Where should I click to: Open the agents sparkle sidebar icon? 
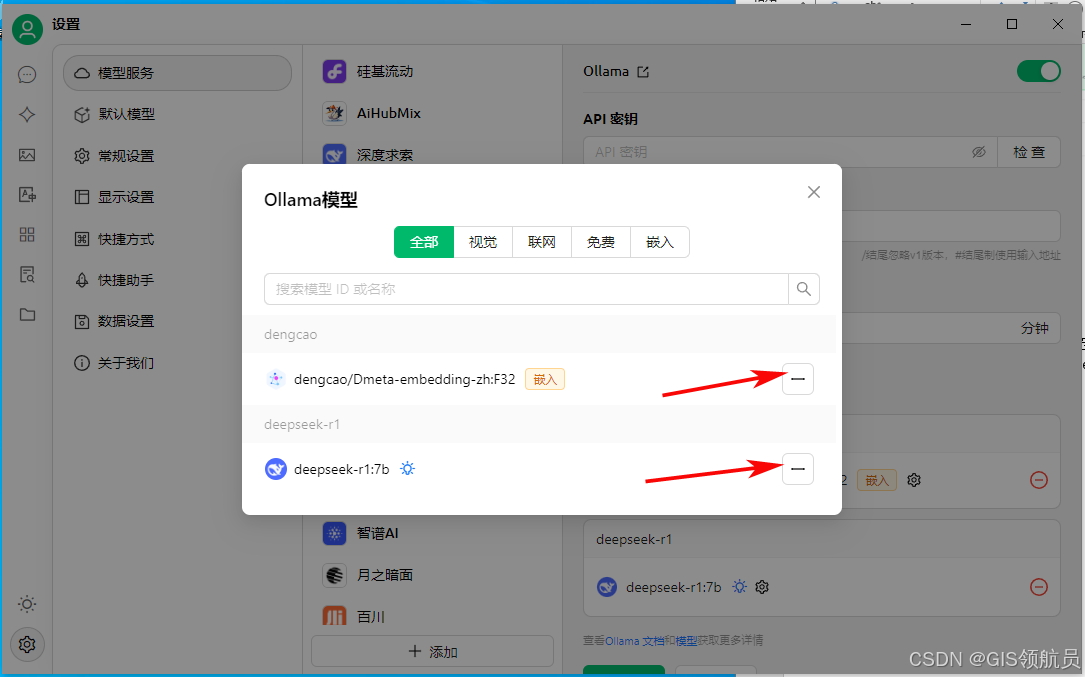click(x=27, y=115)
